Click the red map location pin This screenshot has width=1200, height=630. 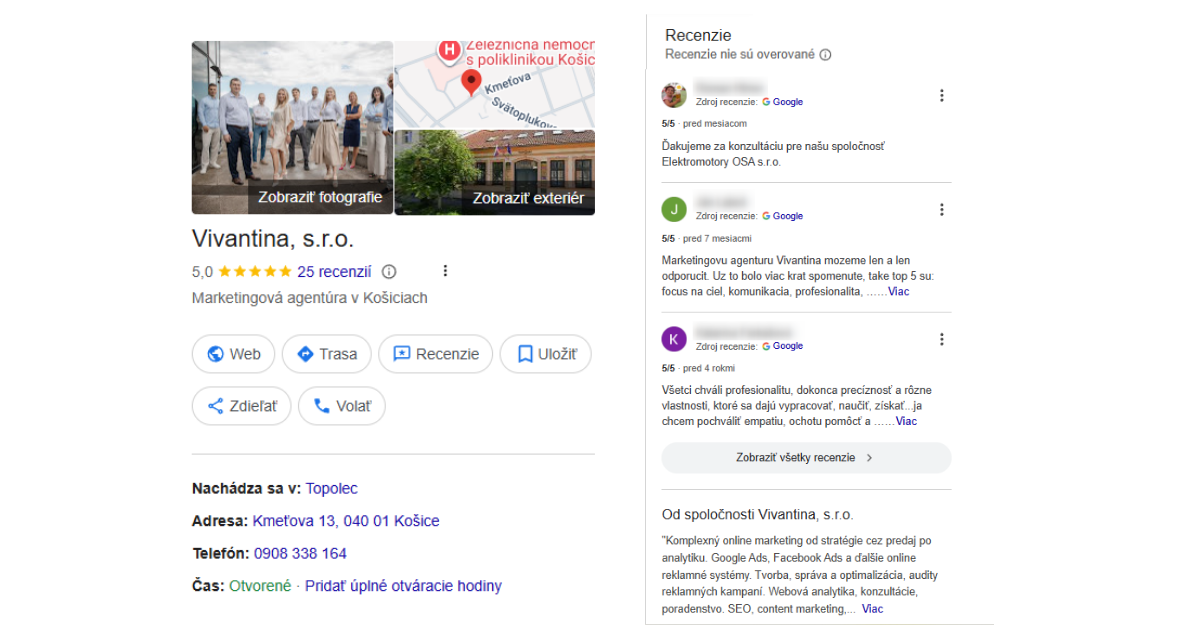471,83
